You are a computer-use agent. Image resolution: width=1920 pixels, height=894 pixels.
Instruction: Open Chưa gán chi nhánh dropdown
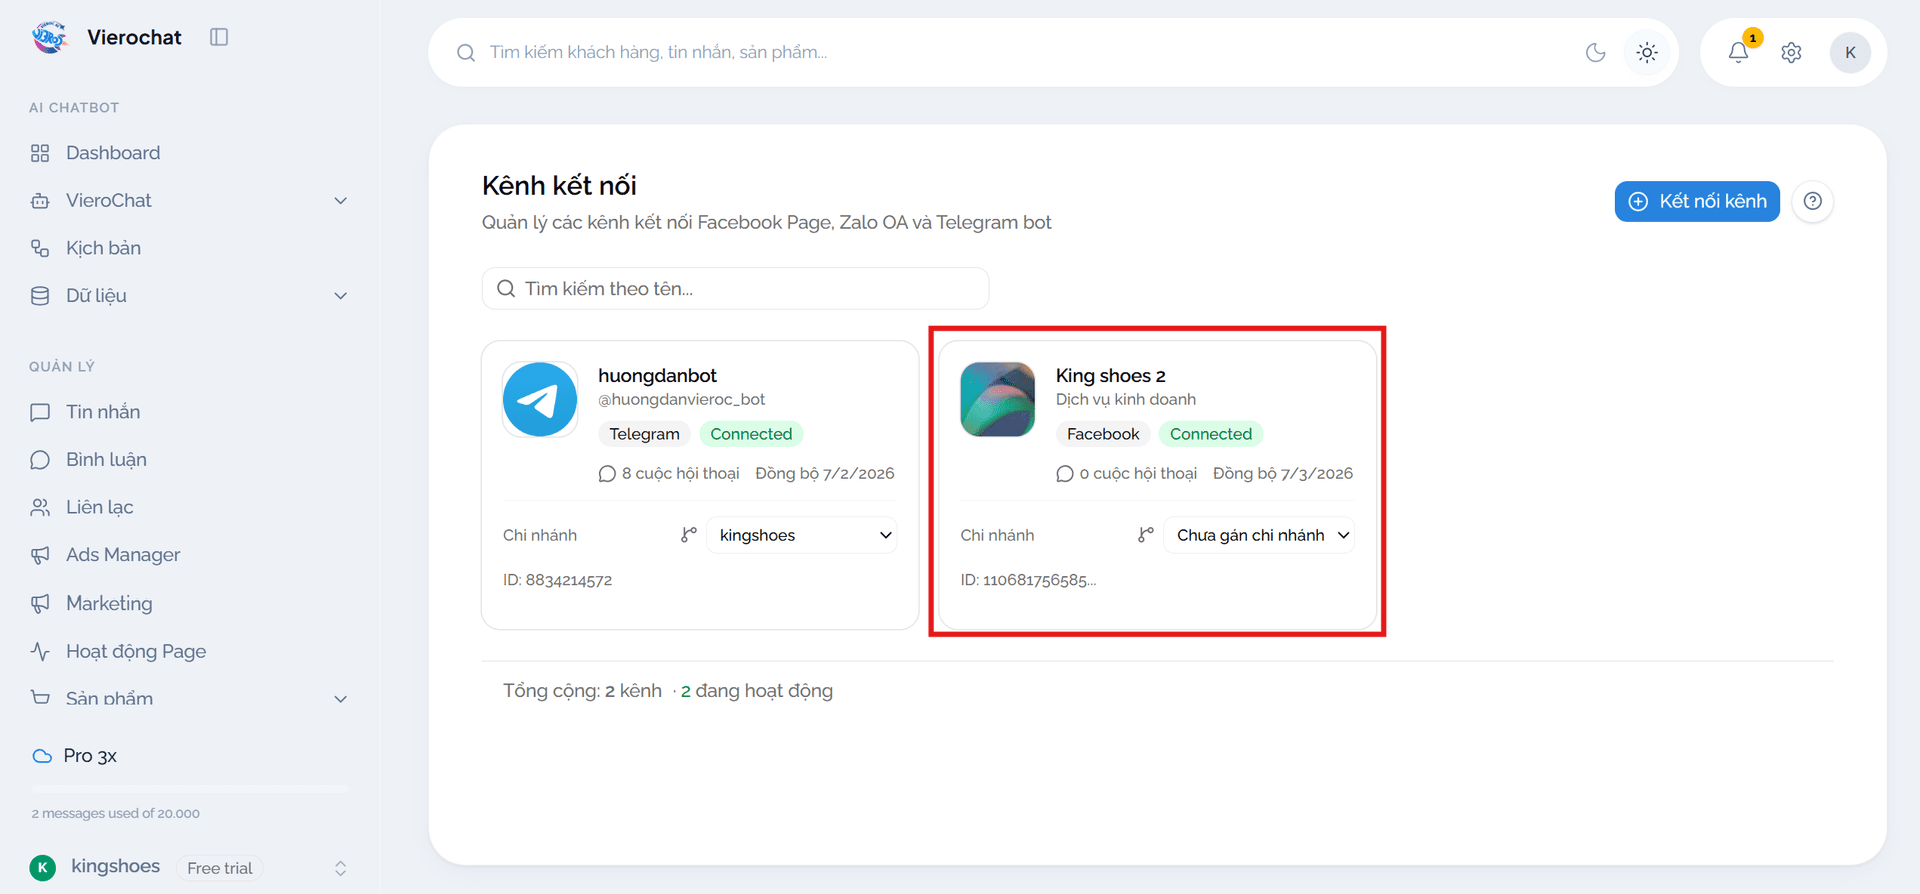pyautogui.click(x=1258, y=535)
